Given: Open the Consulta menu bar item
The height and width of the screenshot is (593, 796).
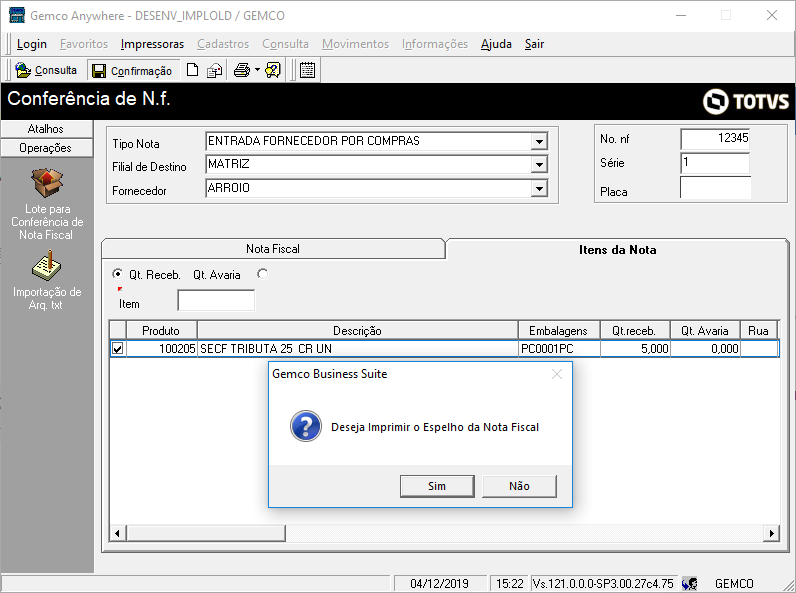Looking at the screenshot, I should [285, 44].
